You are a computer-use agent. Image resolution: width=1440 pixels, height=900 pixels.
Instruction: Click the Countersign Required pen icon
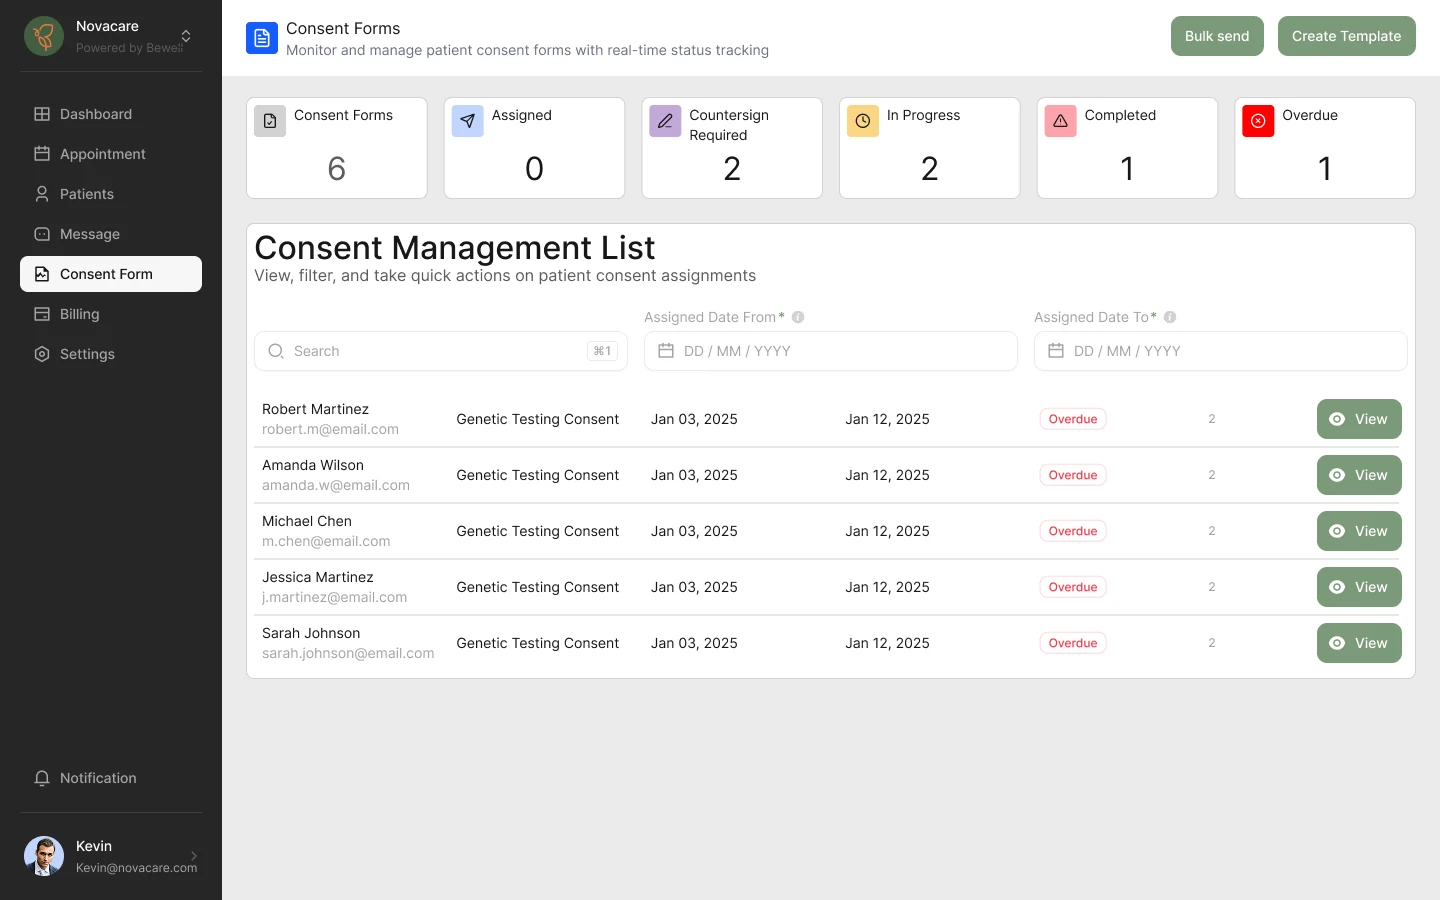pos(665,121)
